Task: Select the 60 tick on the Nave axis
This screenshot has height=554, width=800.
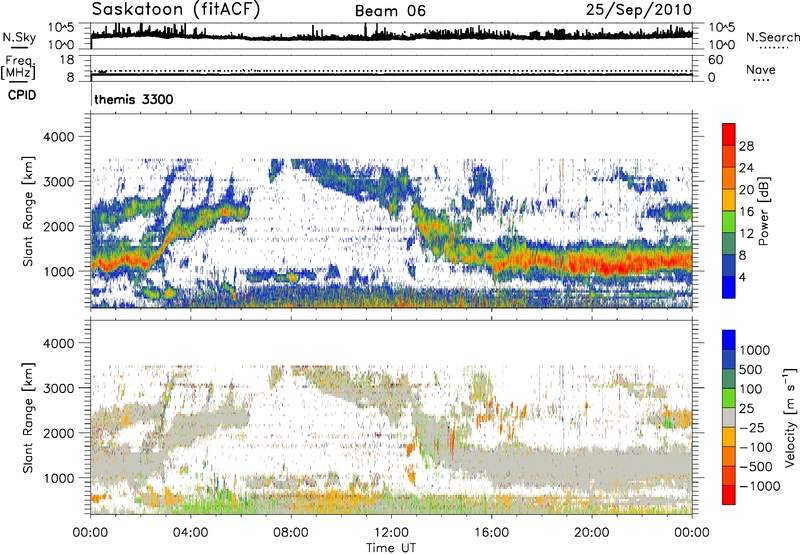Action: [x=715, y=60]
